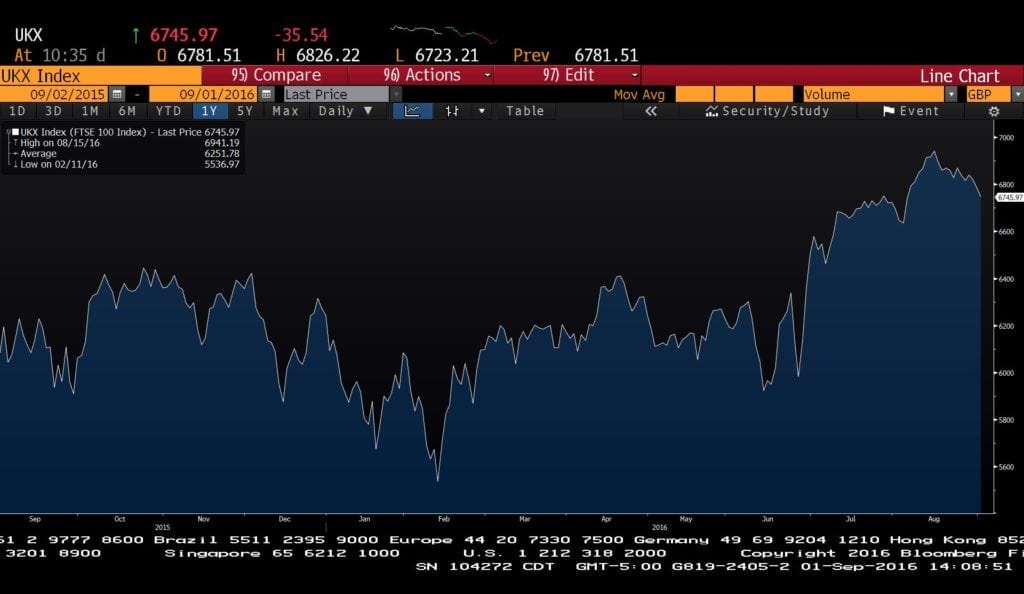Click the 'Average' legend row
Image resolution: width=1024 pixels, height=594 pixels.
pos(127,153)
